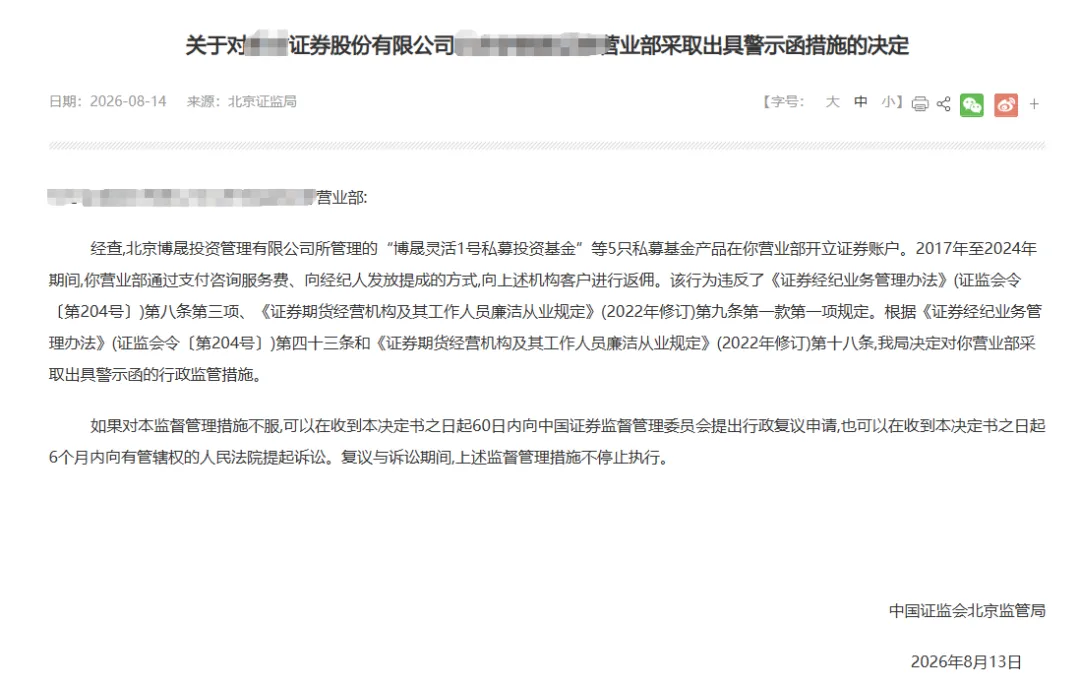
Task: Click the article title heading
Action: 547,45
